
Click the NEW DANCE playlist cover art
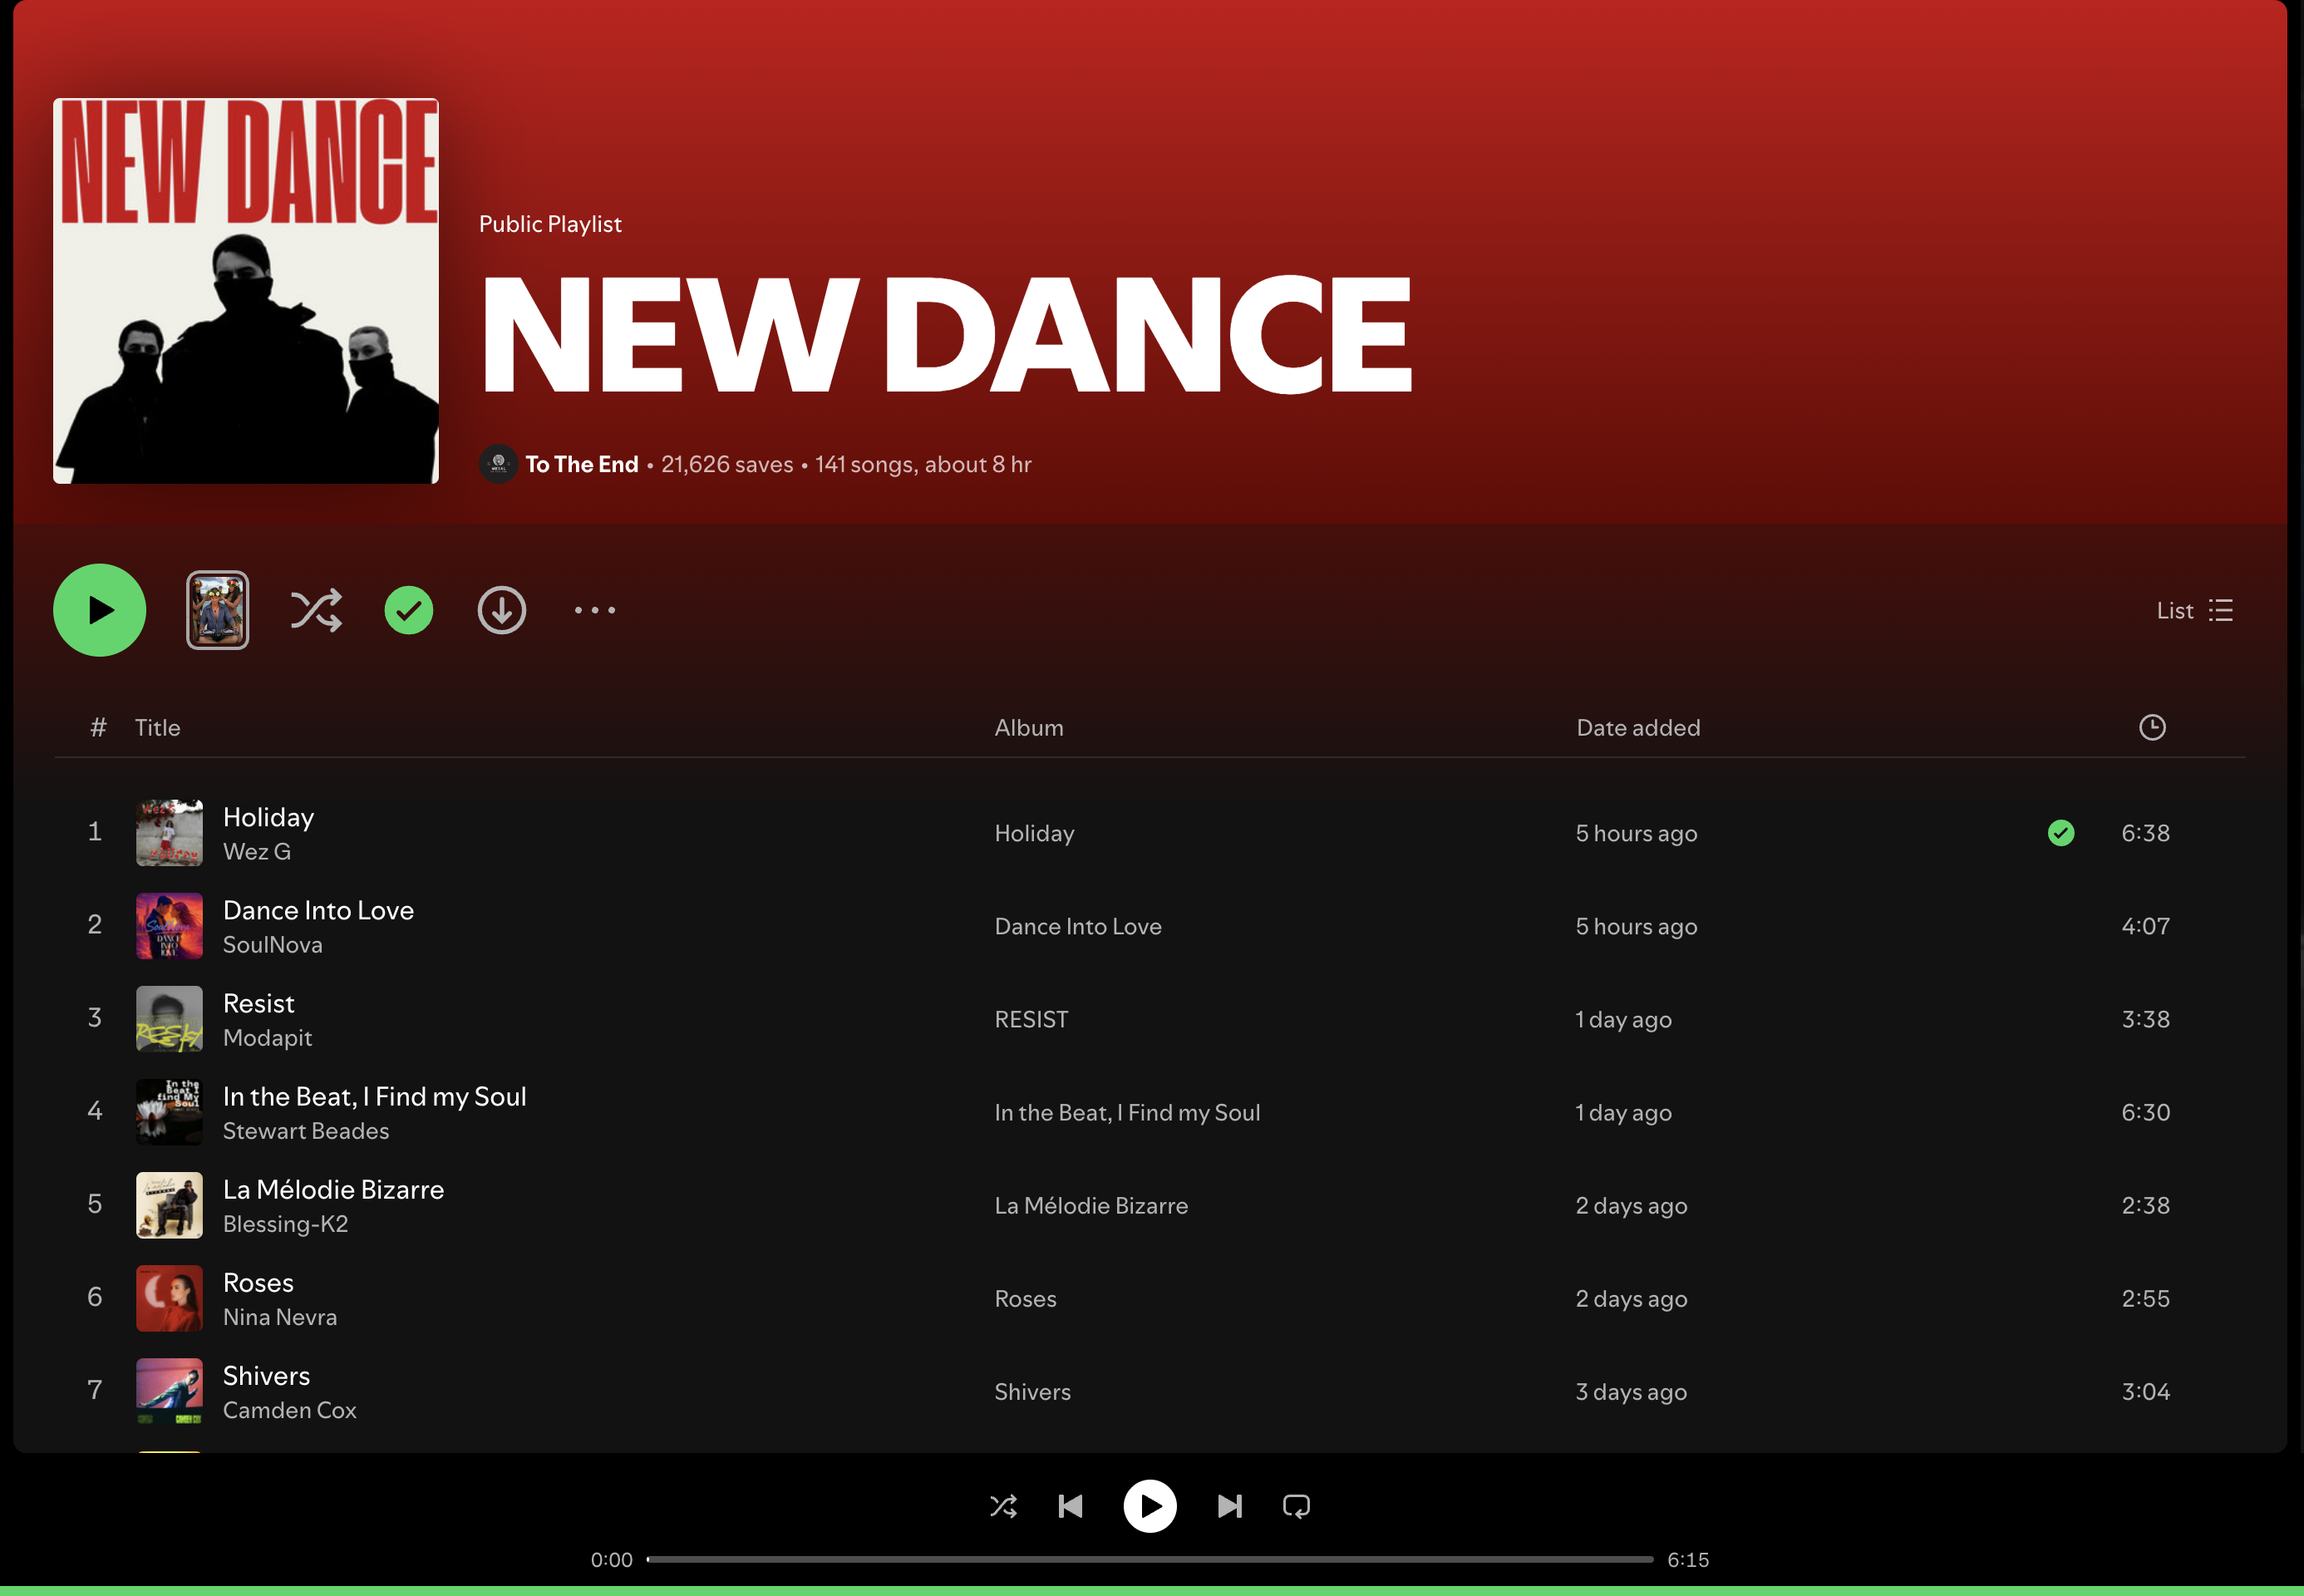coord(246,291)
